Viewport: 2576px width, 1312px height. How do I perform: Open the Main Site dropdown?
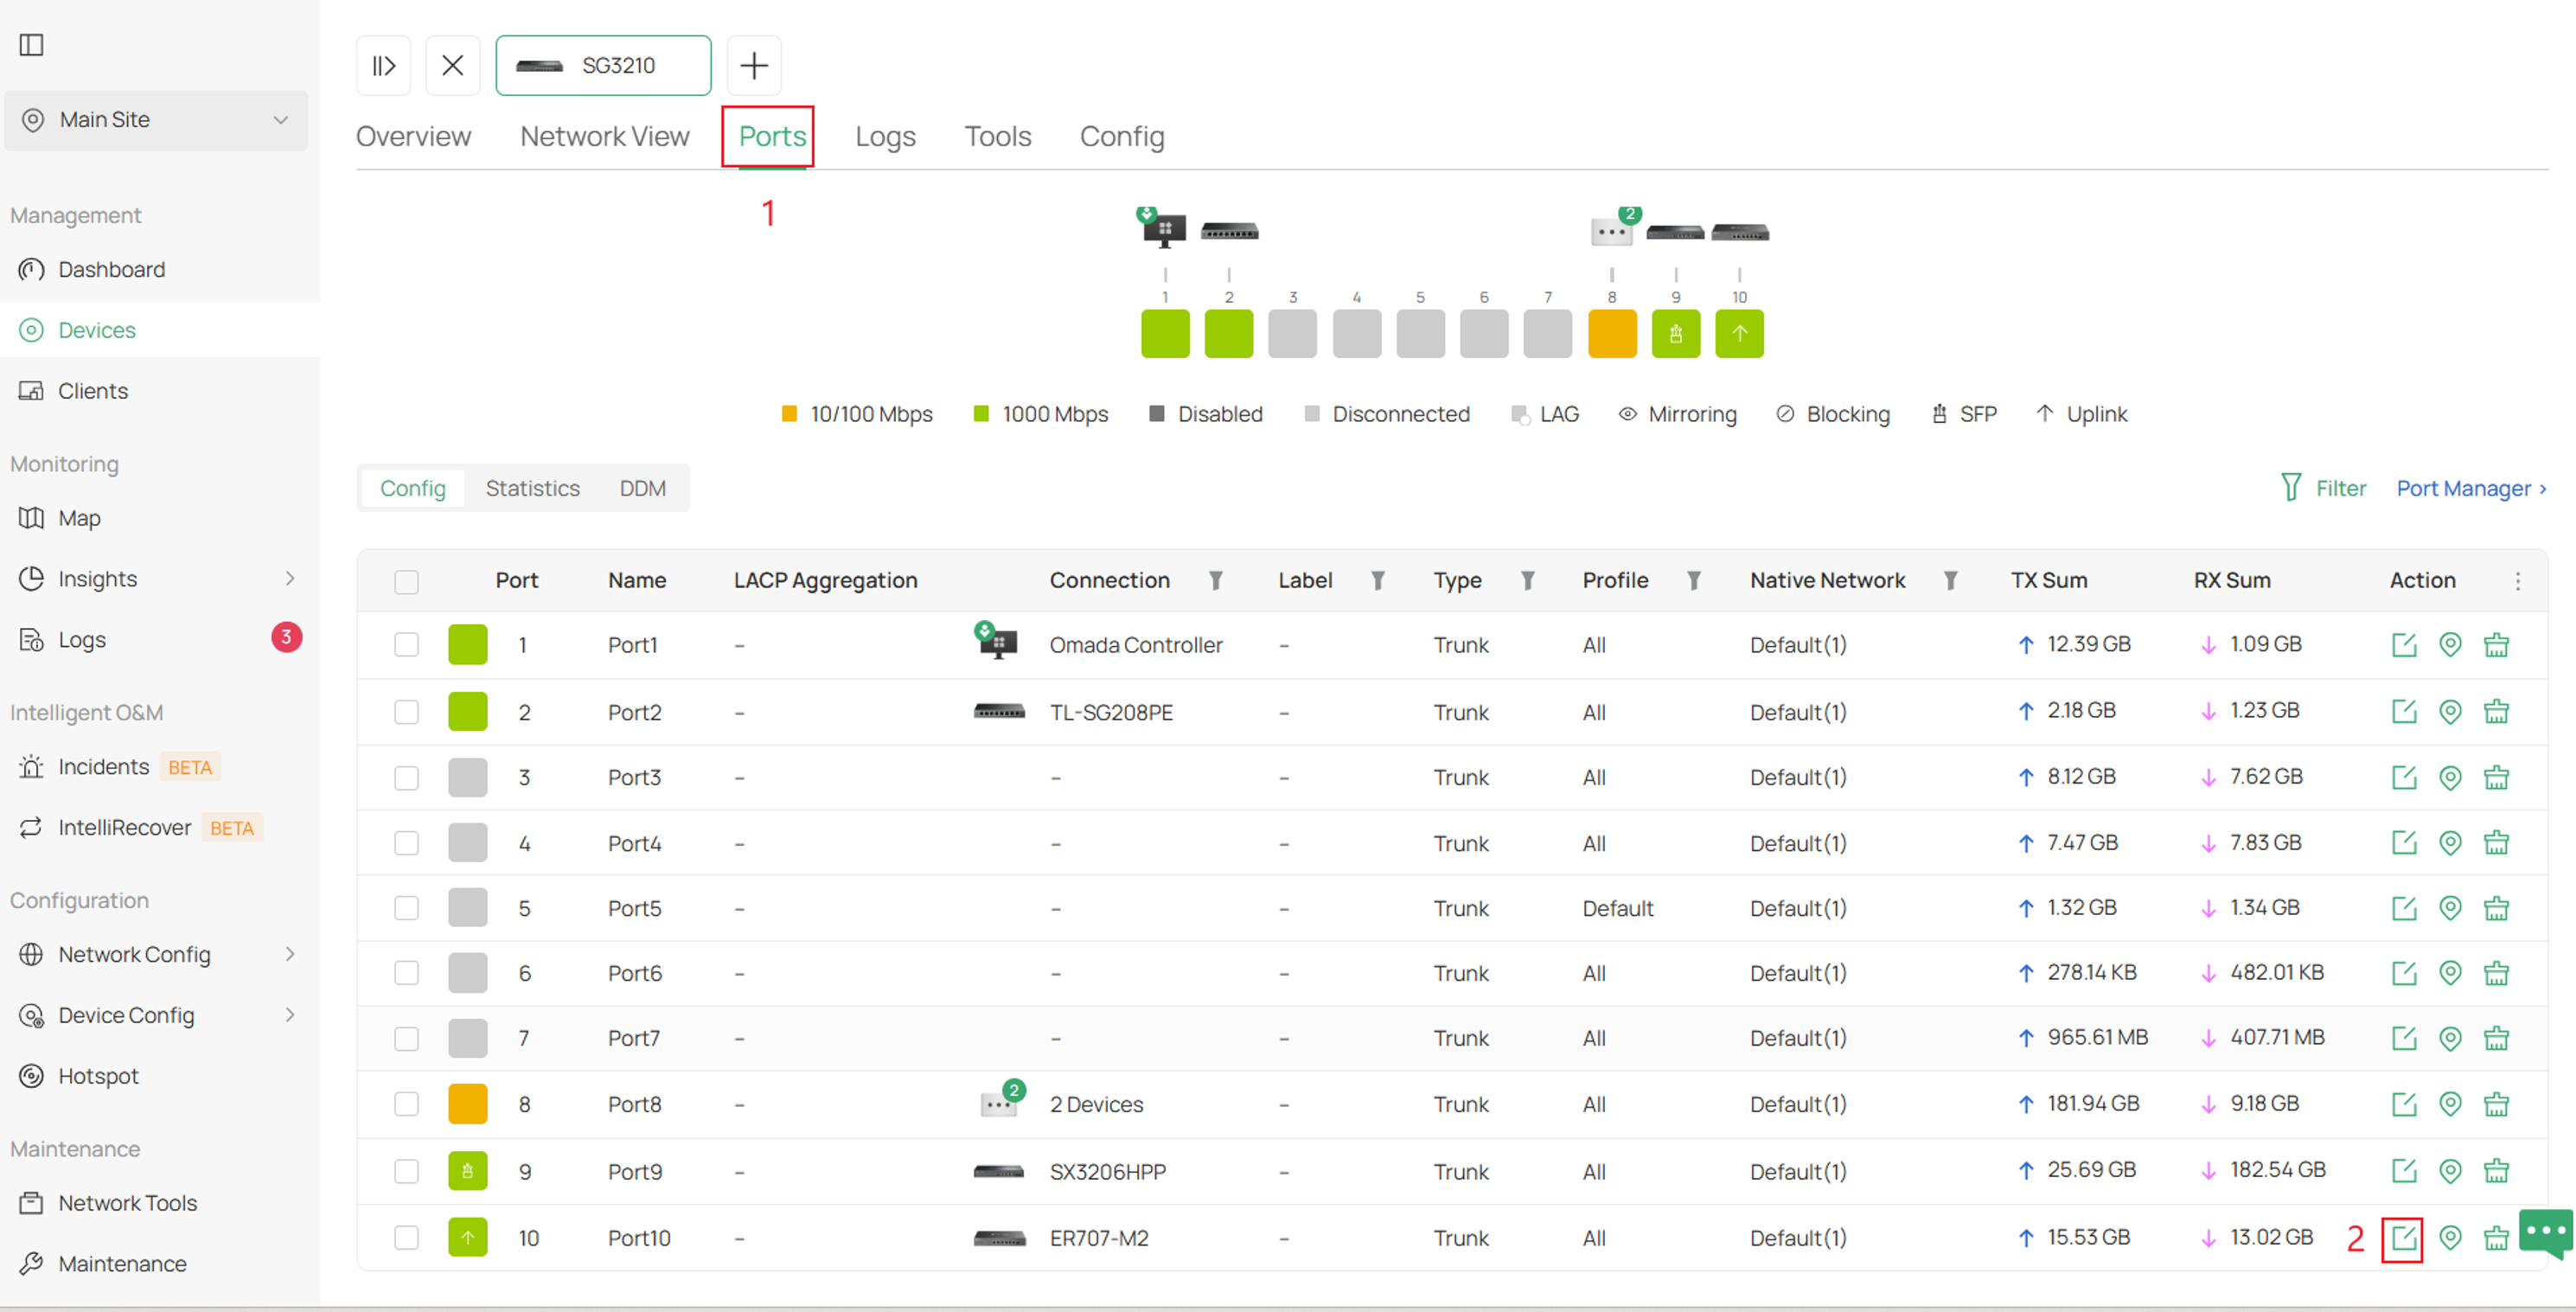click(156, 120)
